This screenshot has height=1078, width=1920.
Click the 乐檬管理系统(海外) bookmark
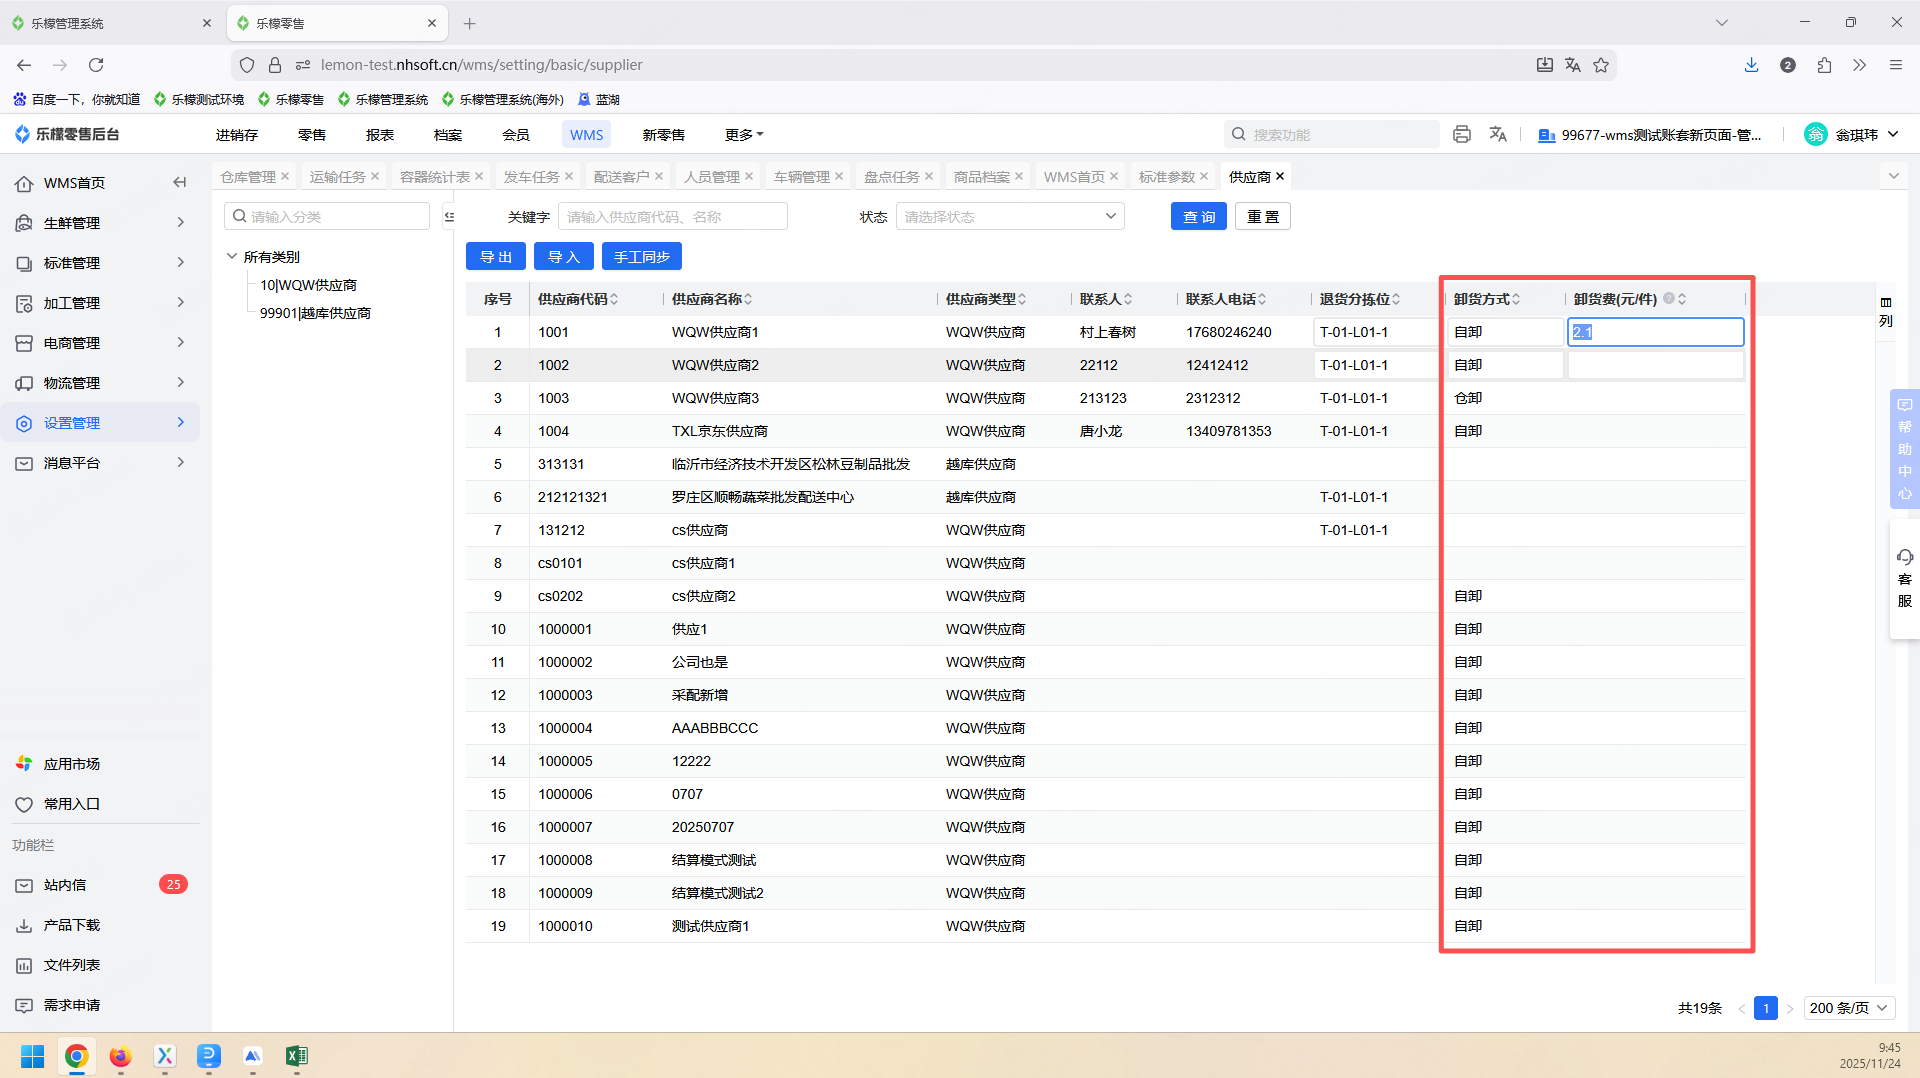[x=503, y=99]
